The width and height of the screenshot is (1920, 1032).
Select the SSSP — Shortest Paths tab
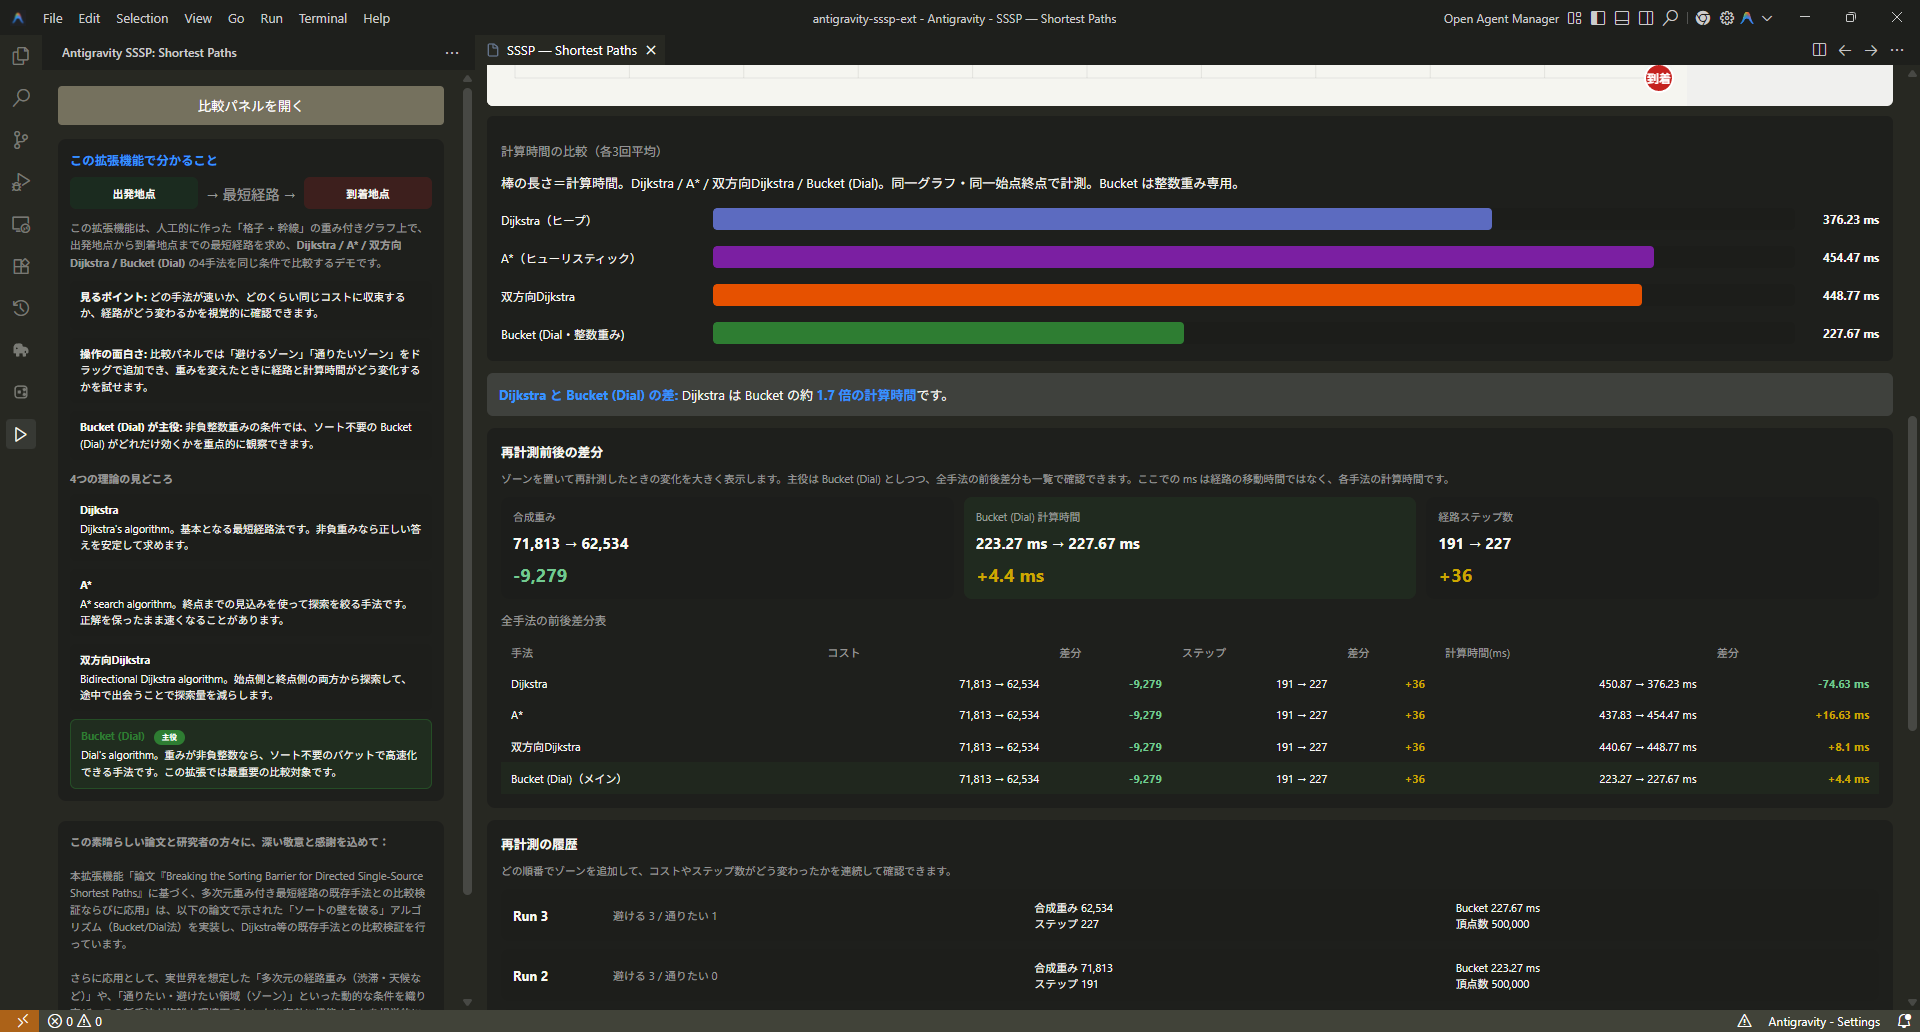click(x=571, y=50)
